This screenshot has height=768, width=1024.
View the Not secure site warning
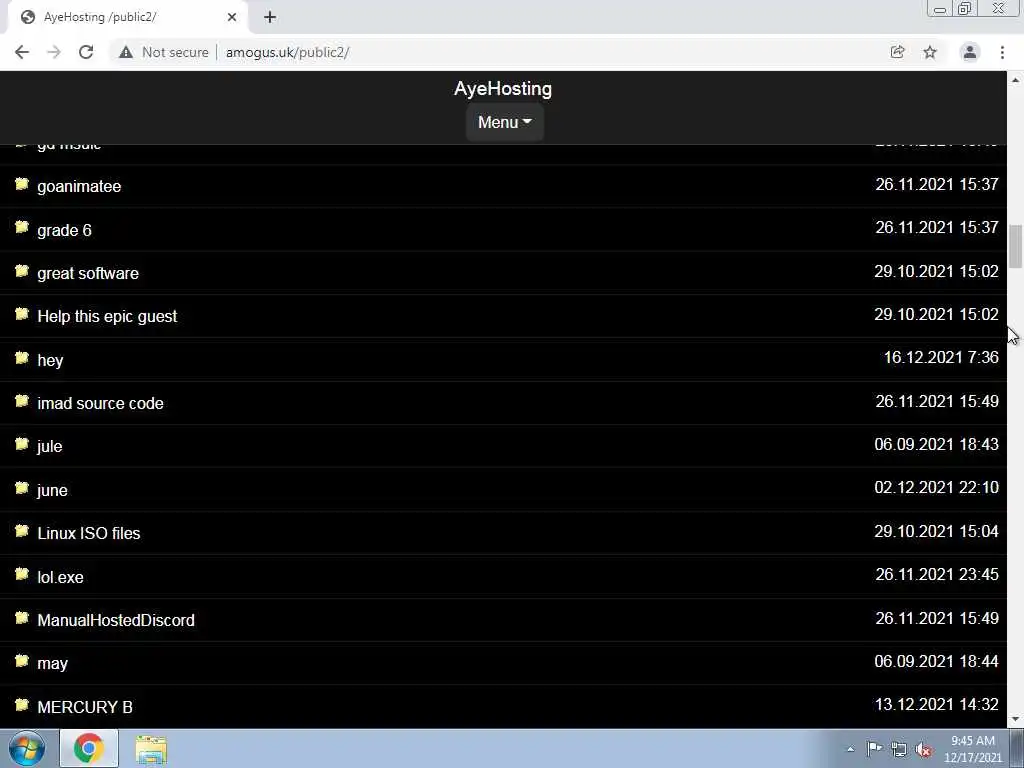click(x=164, y=52)
